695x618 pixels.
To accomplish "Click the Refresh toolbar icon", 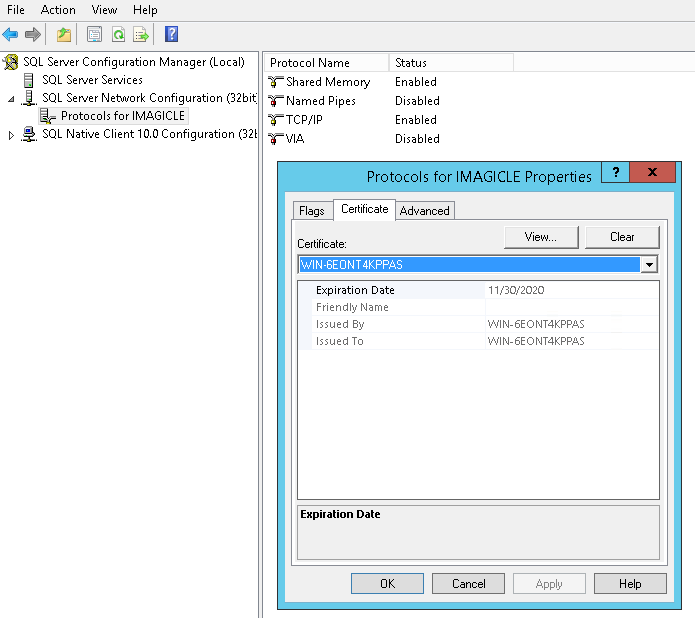I will [118, 35].
